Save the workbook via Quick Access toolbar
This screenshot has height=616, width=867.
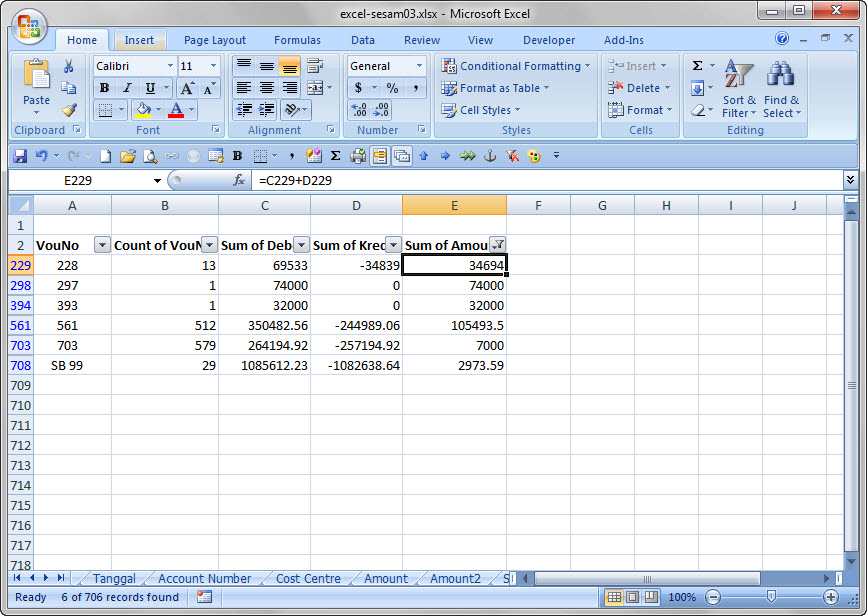[21, 155]
